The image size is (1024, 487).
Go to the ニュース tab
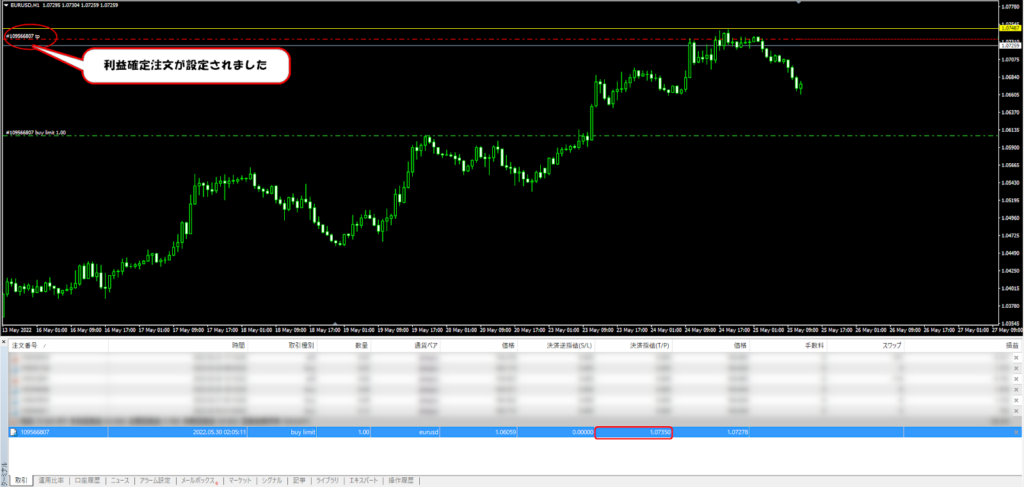(120, 480)
